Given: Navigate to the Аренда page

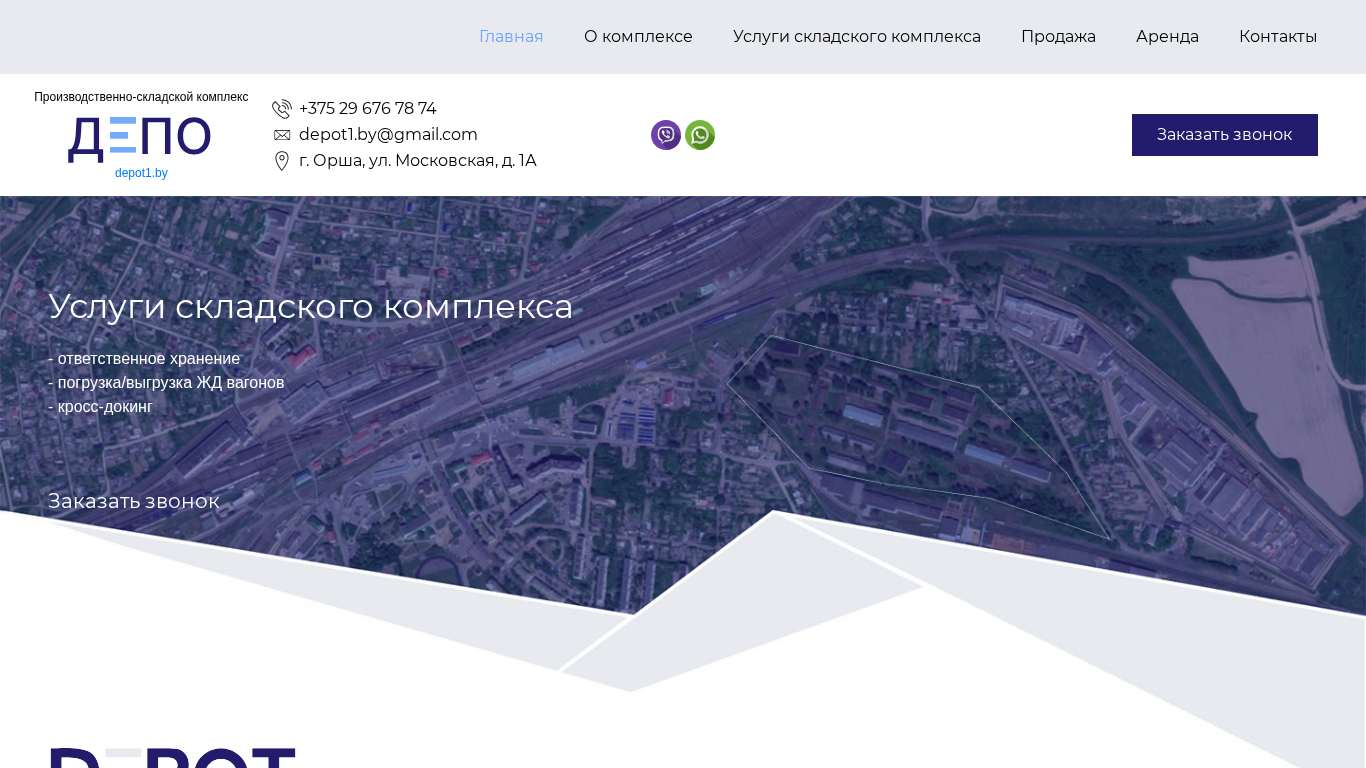Looking at the screenshot, I should [1167, 37].
